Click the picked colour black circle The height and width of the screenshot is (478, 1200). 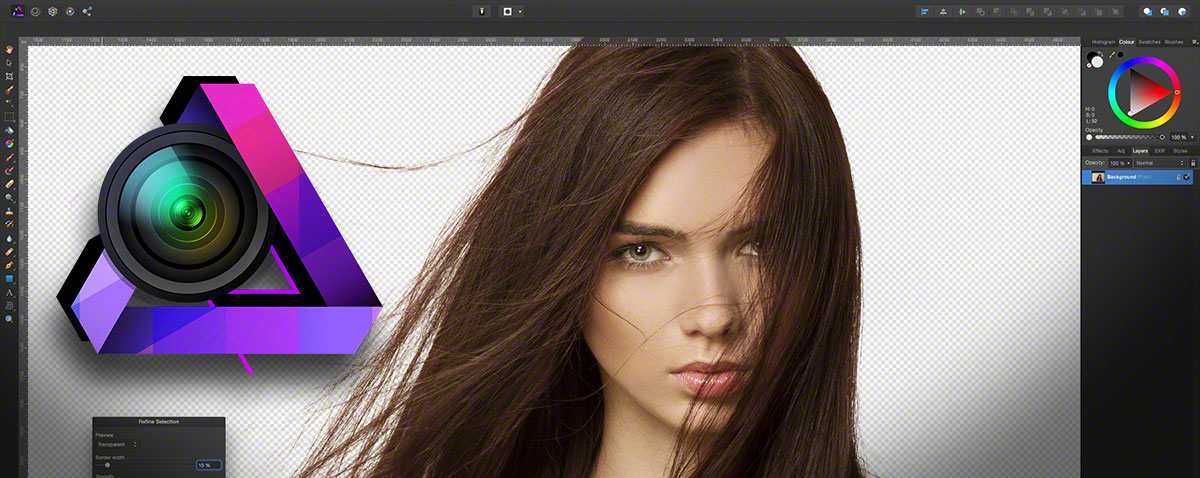(x=1121, y=54)
